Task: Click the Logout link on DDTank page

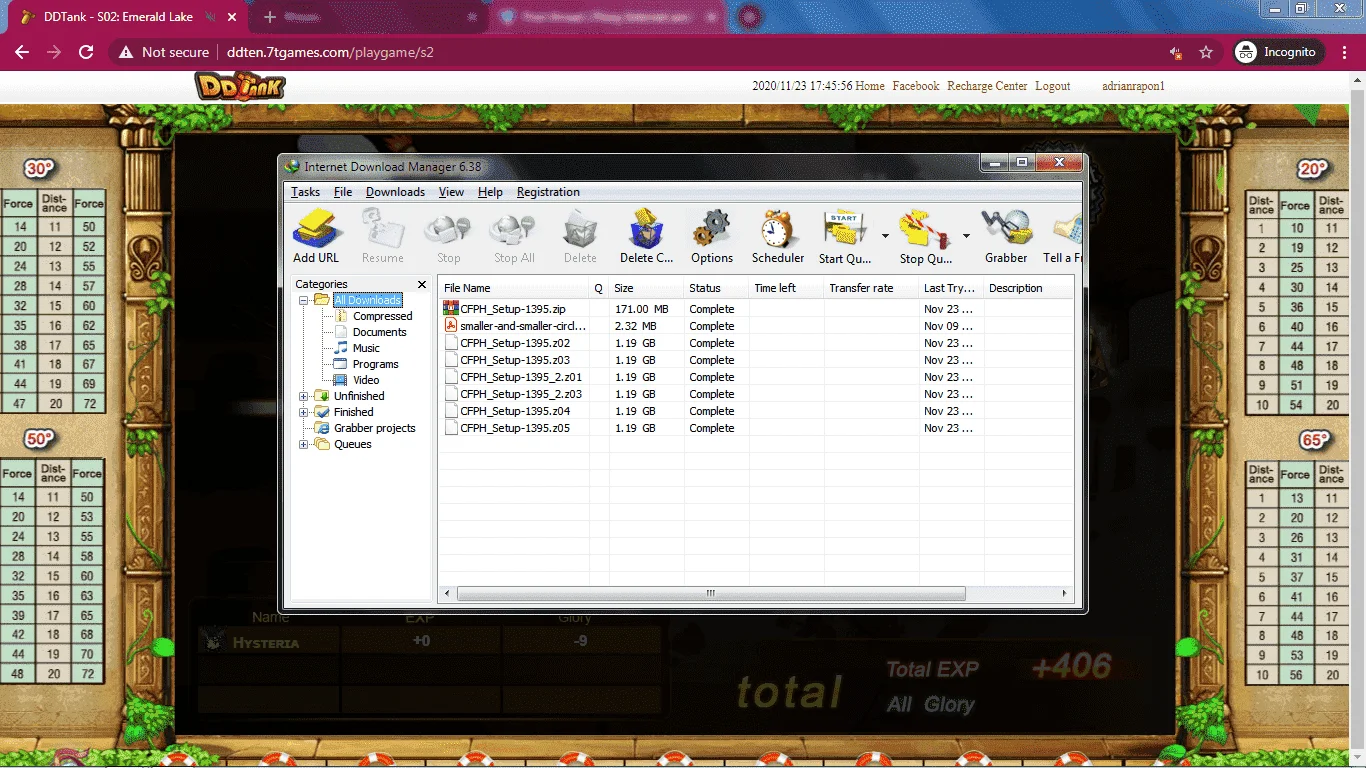Action: (x=1052, y=86)
